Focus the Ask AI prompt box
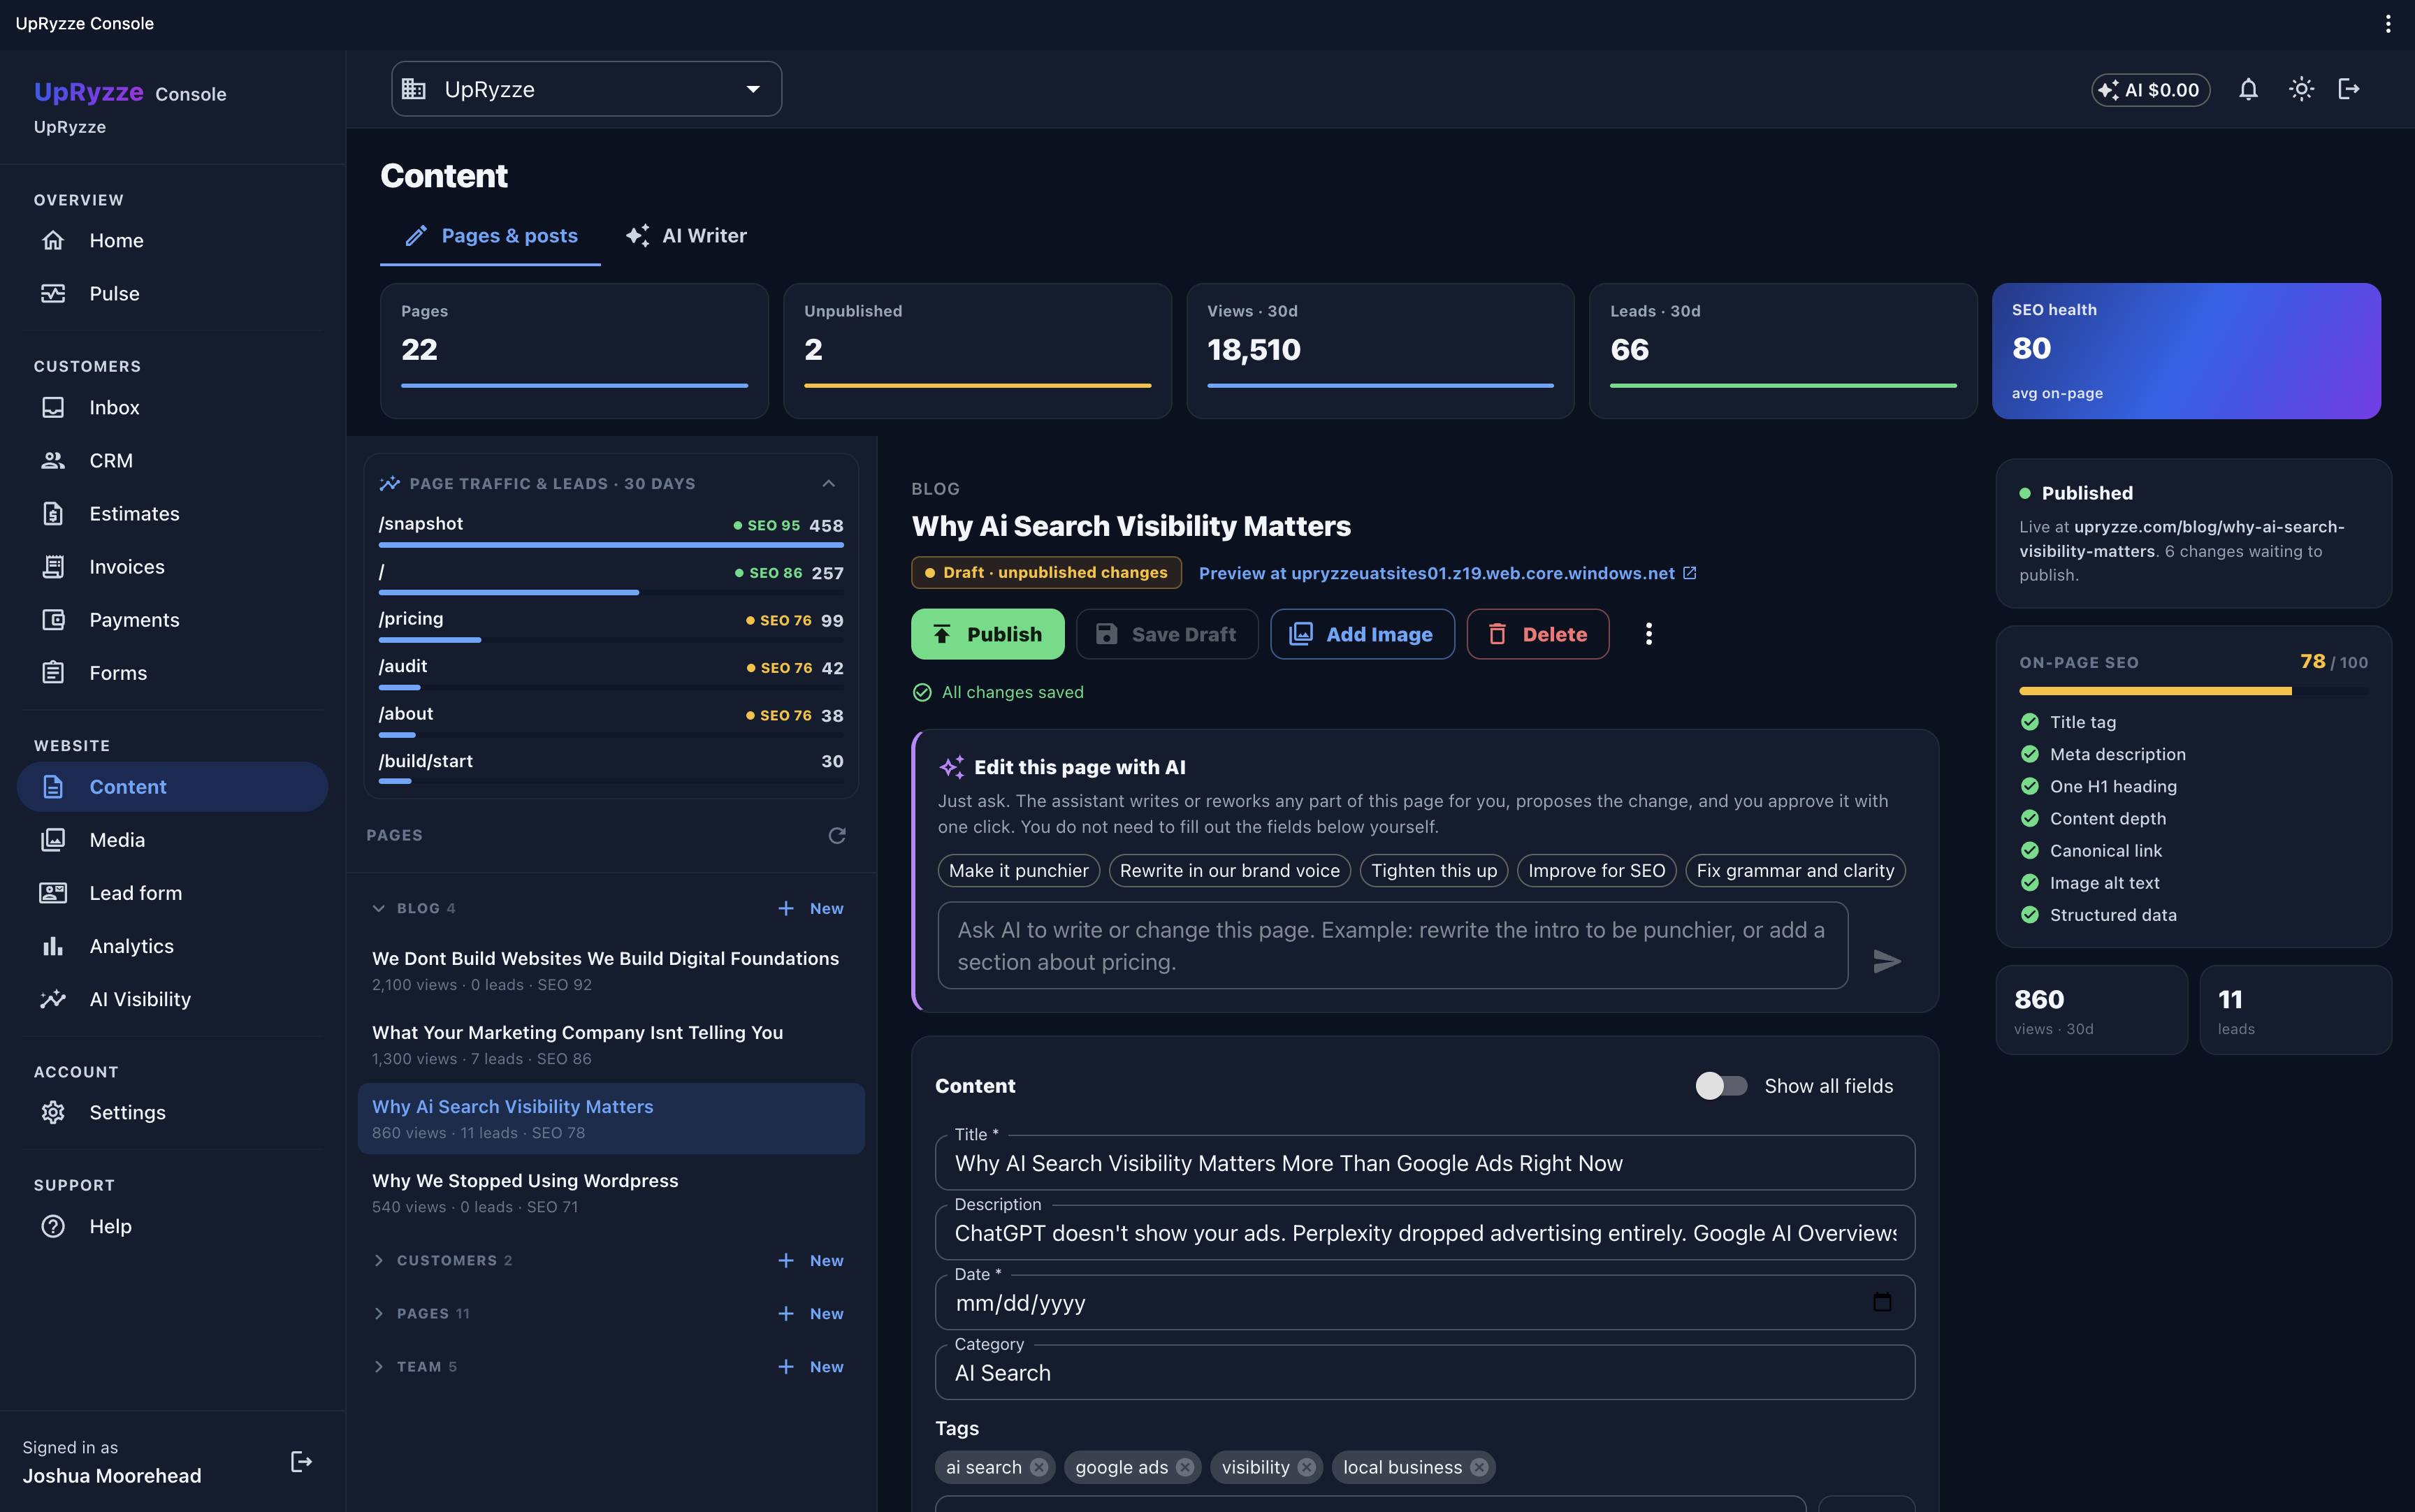The height and width of the screenshot is (1512, 2415). pyautogui.click(x=1392, y=945)
